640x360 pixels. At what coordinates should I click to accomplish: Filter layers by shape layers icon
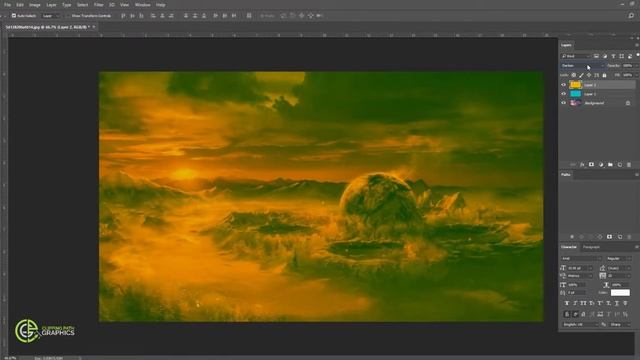coord(622,56)
